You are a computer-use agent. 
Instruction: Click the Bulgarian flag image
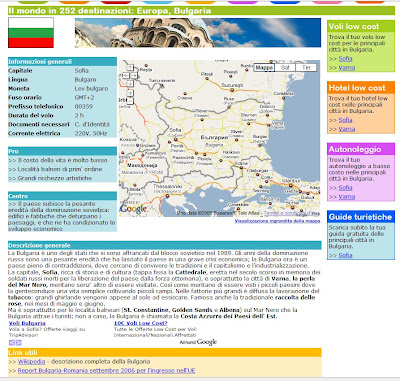[31, 33]
